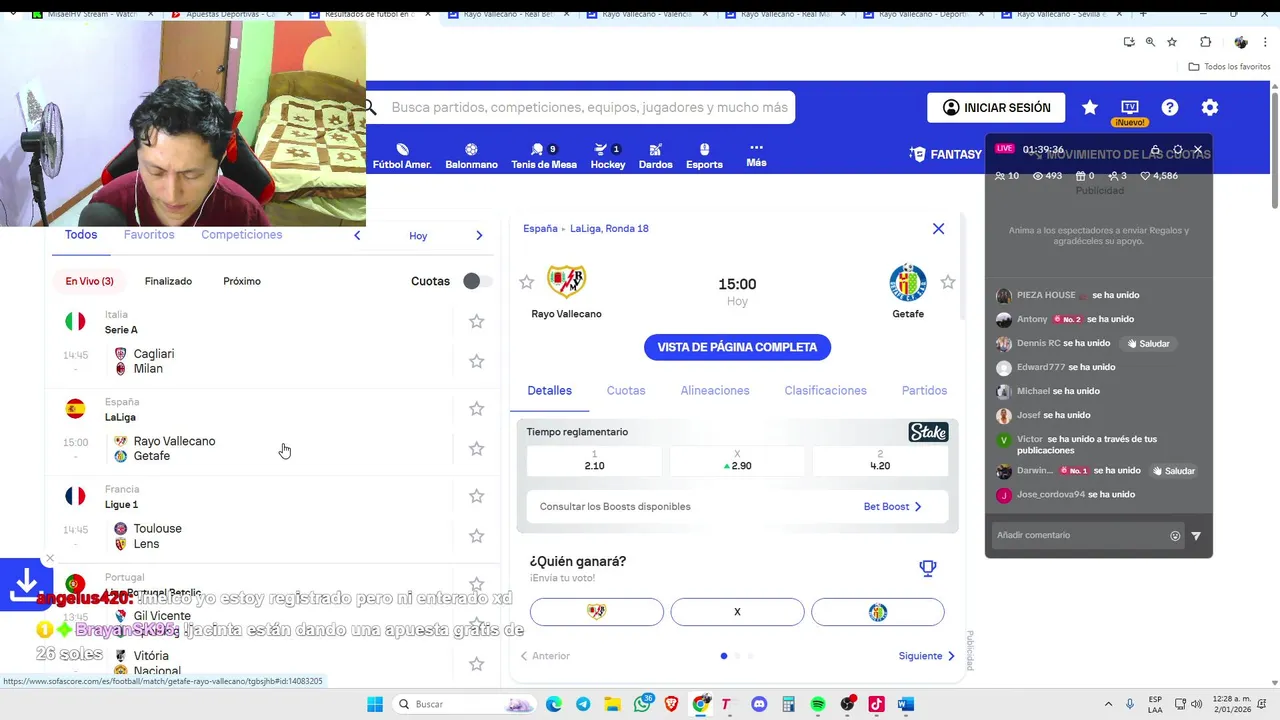
Task: Go to next day arrow beside Hoy
Action: (479, 236)
